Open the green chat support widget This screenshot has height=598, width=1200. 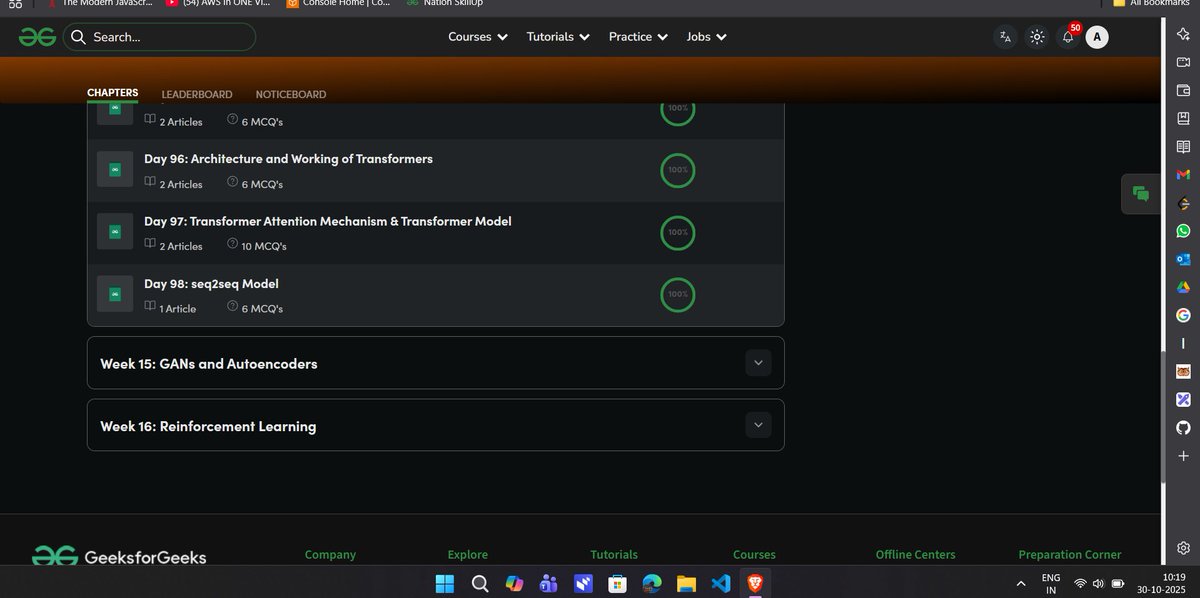tap(1141, 194)
